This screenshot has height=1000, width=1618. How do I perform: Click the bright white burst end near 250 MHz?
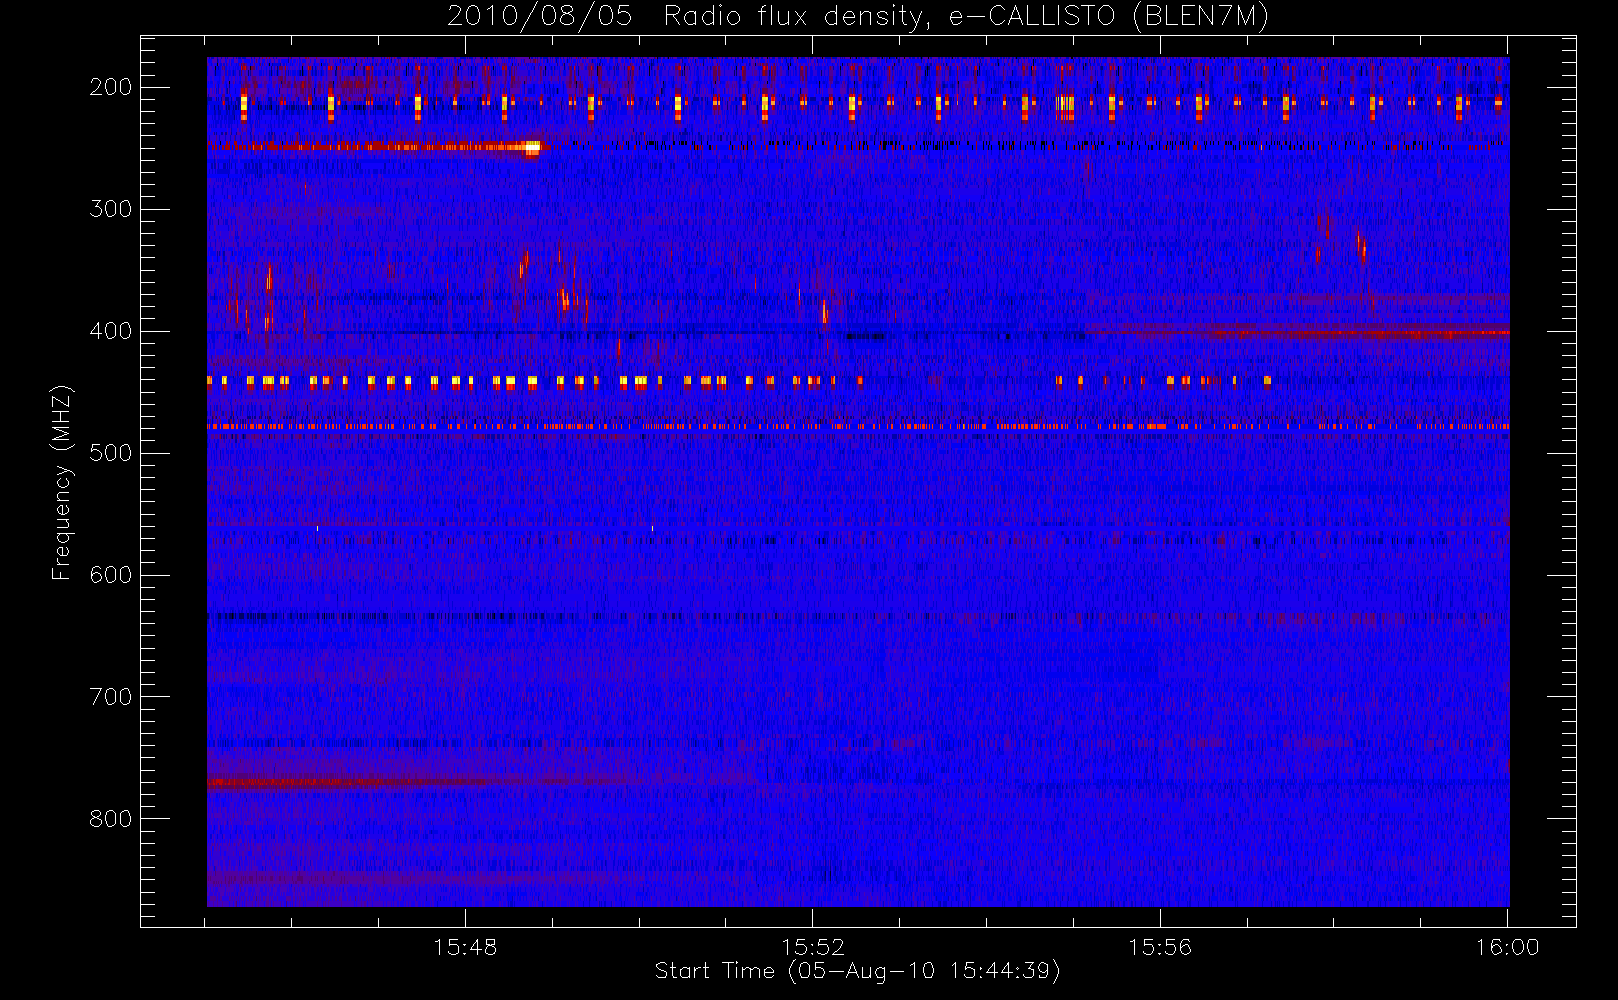(x=532, y=148)
